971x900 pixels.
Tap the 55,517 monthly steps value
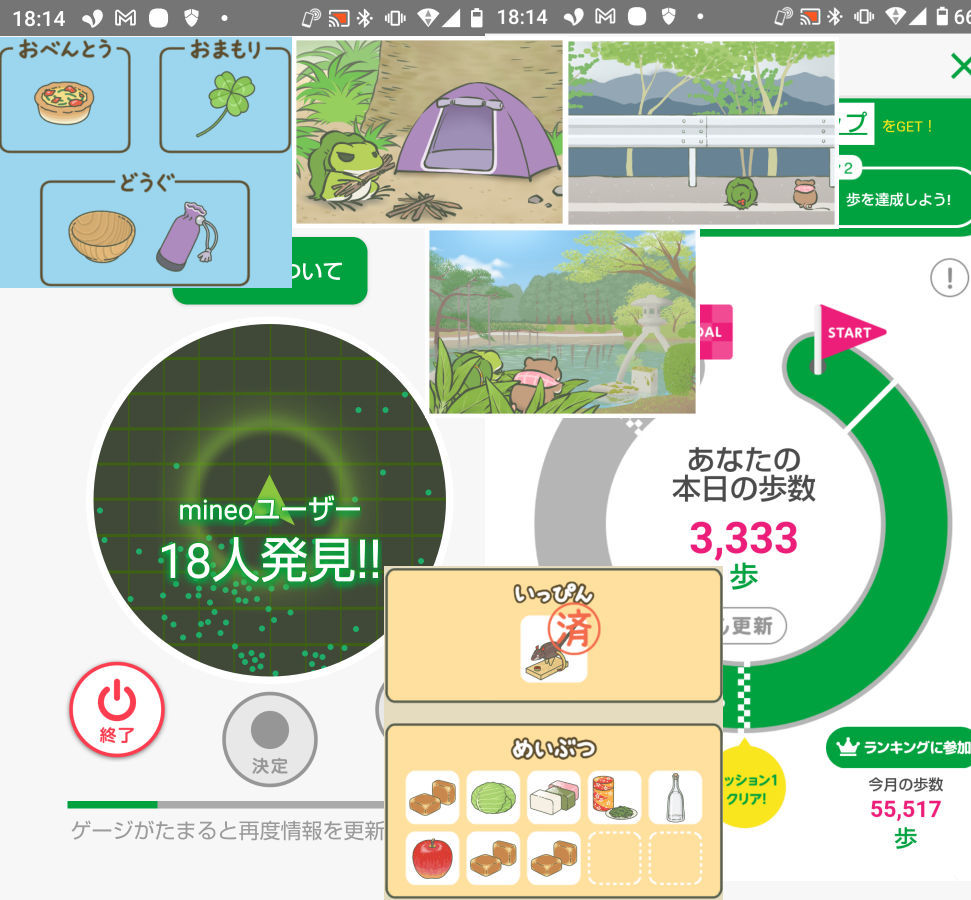coord(905,809)
